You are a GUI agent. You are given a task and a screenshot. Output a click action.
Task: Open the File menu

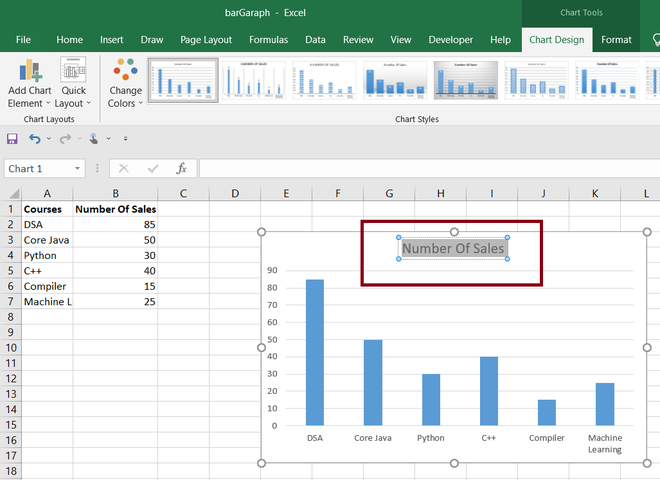(23, 40)
